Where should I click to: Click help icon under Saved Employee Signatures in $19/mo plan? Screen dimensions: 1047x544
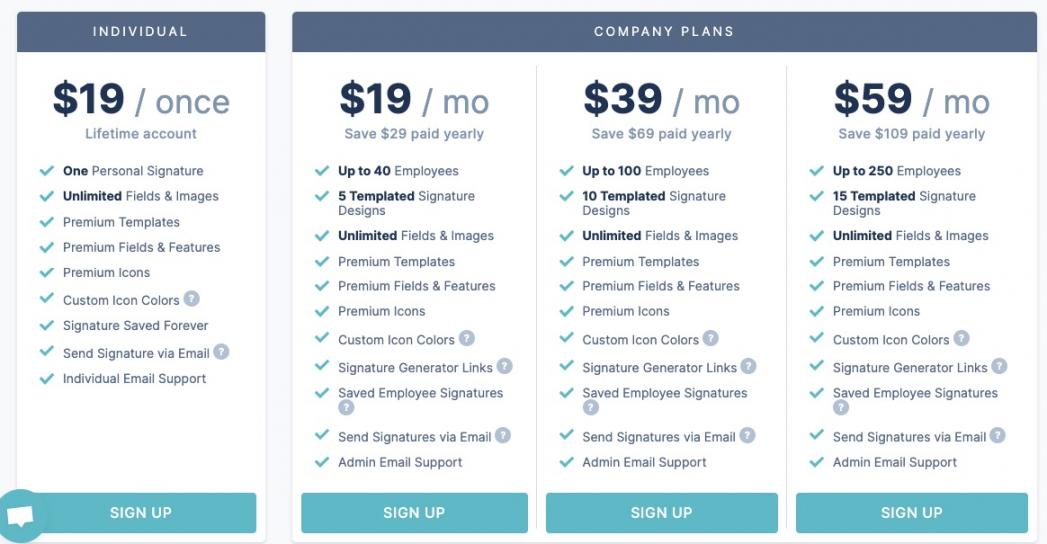(x=346, y=408)
